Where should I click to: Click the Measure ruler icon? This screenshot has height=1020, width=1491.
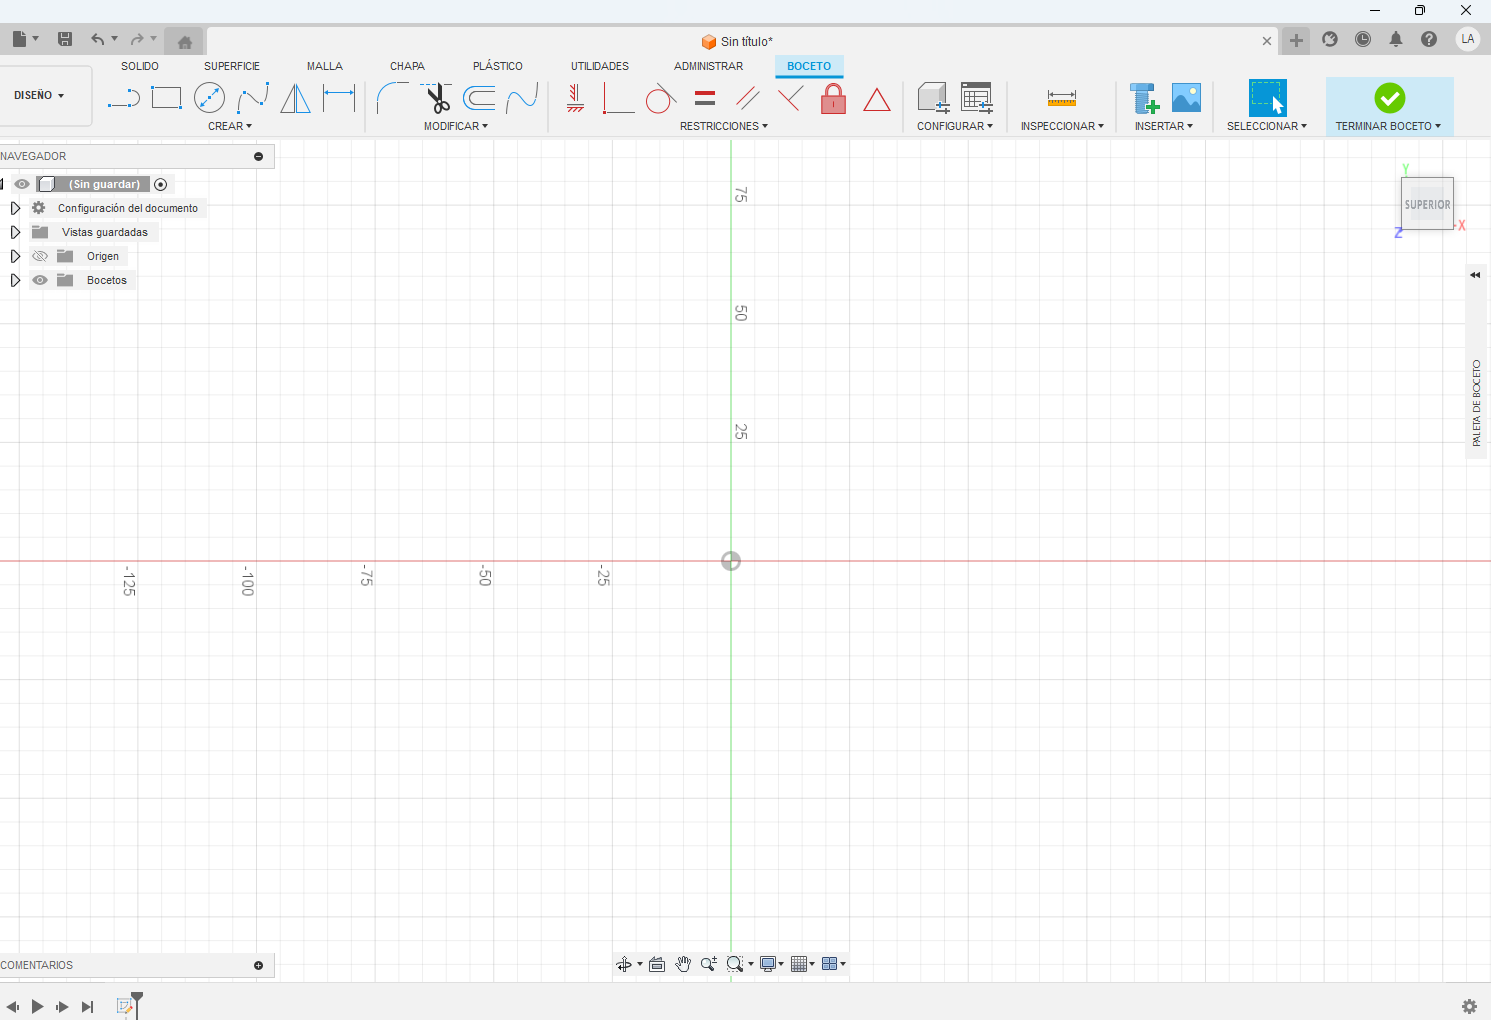[x=1062, y=98]
